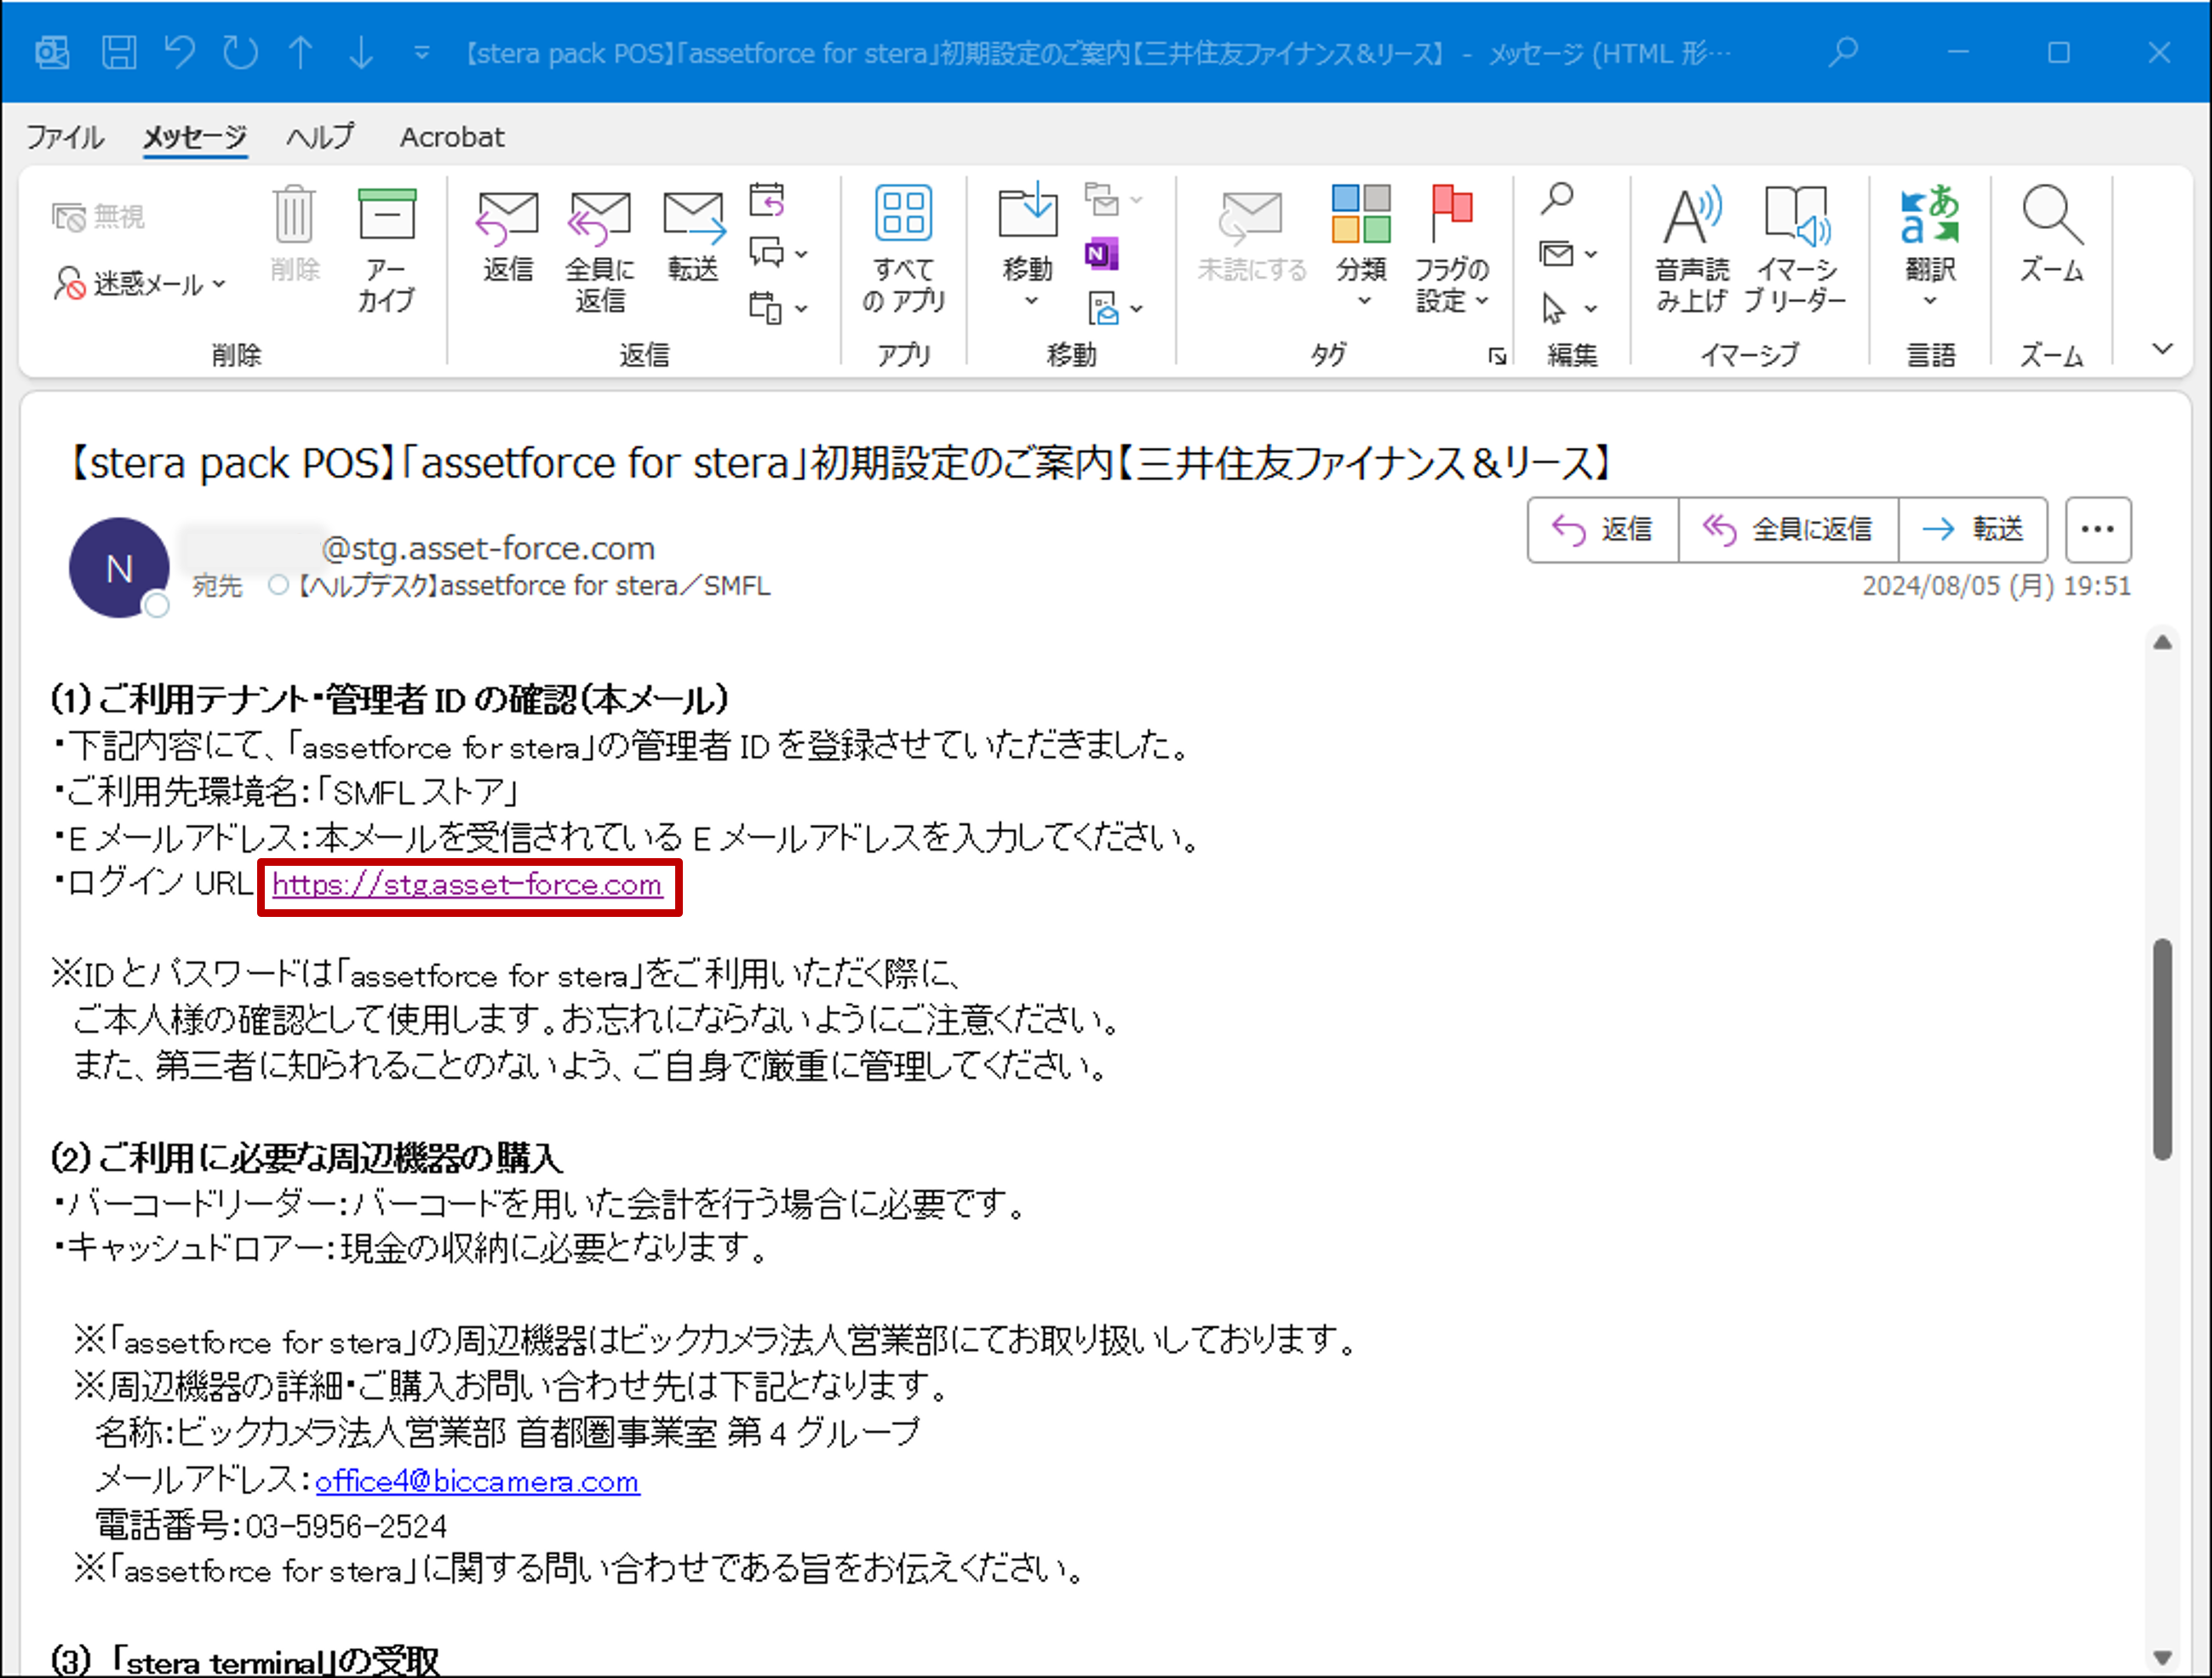The image size is (2212, 1678).
Task: Activate 音声読み上げ (Read Aloud)
Action: 1690,245
